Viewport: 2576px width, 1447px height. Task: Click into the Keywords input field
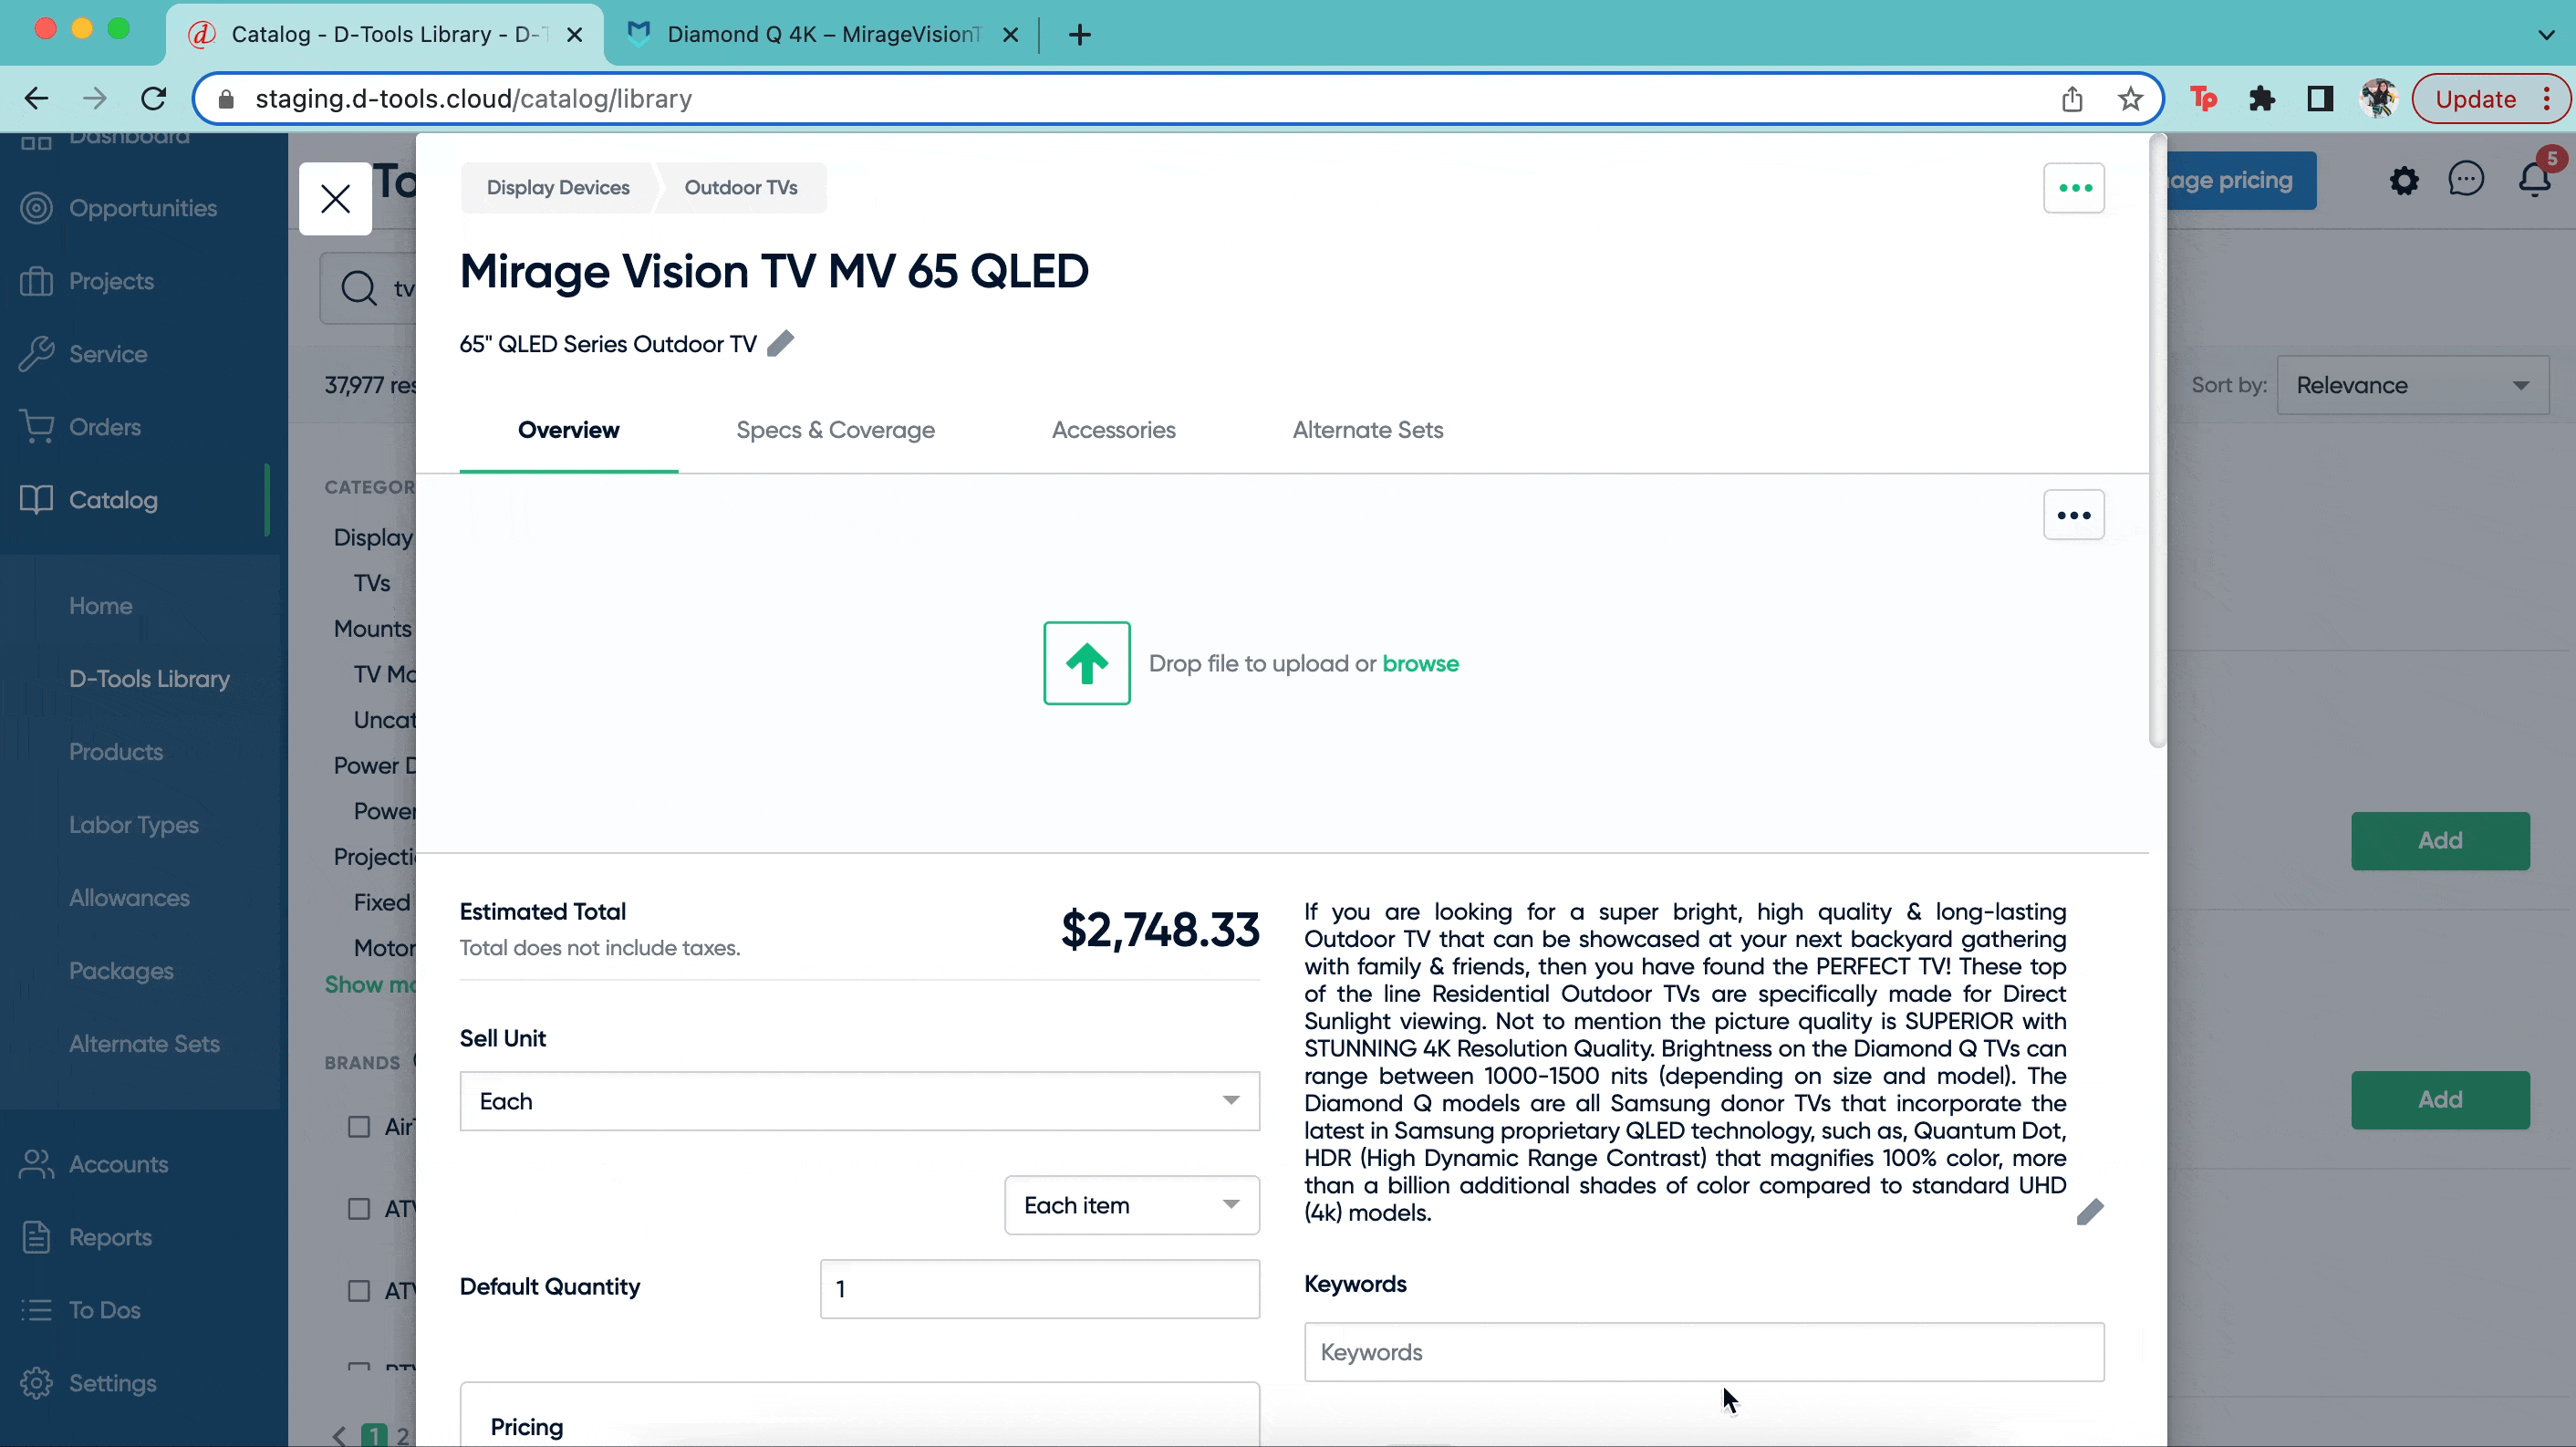[1703, 1352]
